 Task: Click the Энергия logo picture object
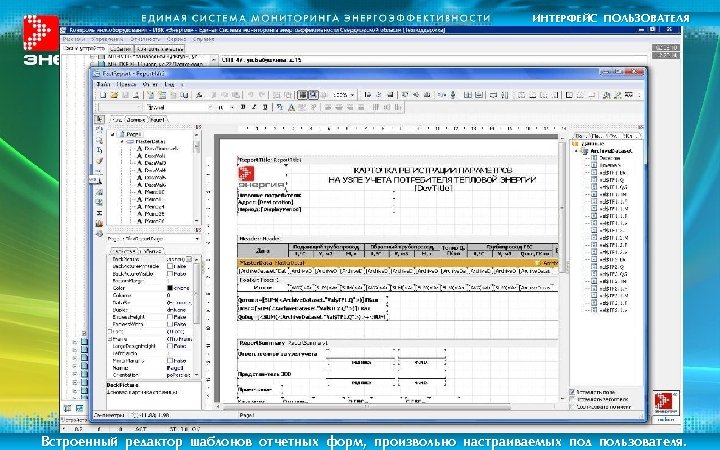click(261, 177)
